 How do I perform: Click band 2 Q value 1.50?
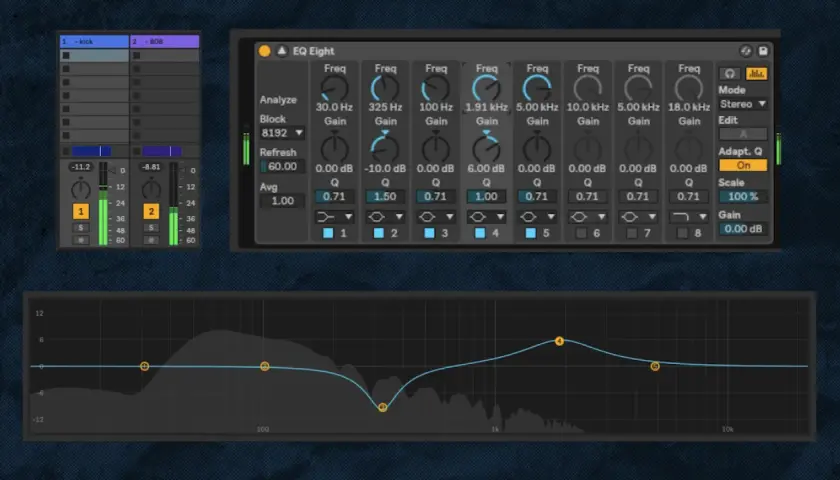tap(385, 197)
